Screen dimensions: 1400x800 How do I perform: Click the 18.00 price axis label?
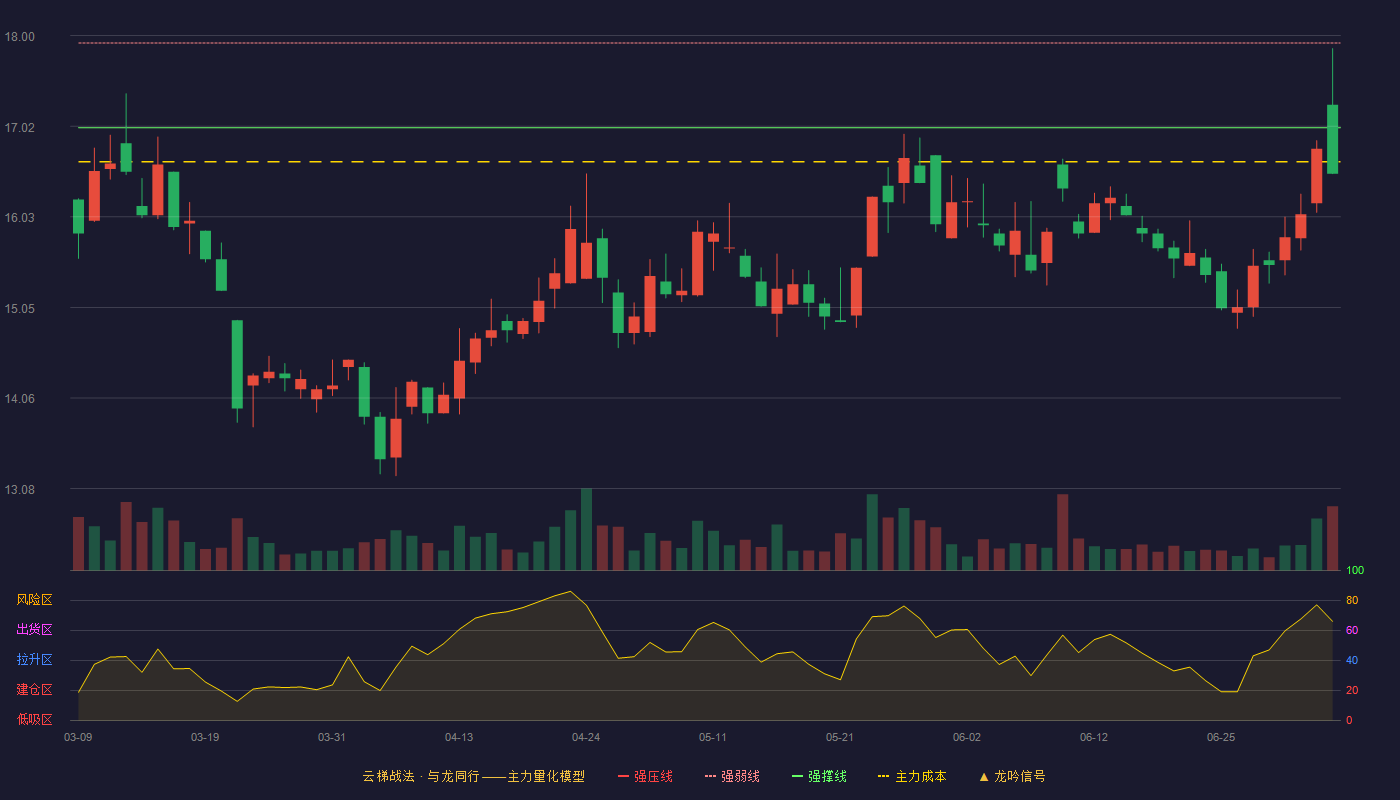click(x=19, y=37)
